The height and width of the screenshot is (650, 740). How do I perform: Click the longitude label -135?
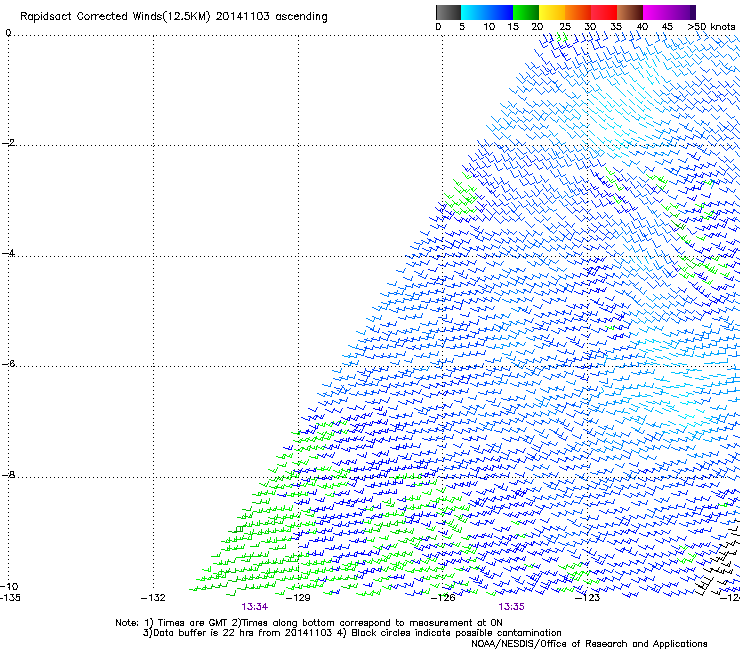pyautogui.click(x=10, y=598)
